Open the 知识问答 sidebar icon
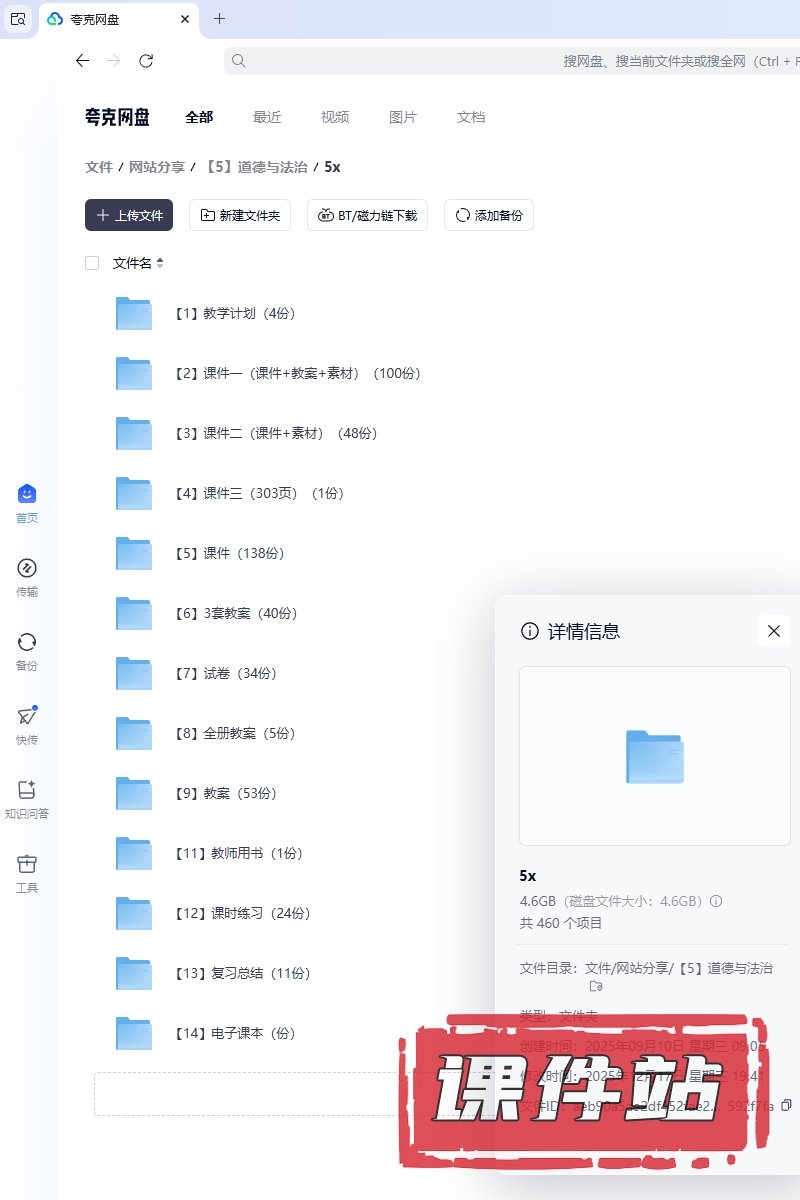Viewport: 800px width, 1200px height. [27, 790]
